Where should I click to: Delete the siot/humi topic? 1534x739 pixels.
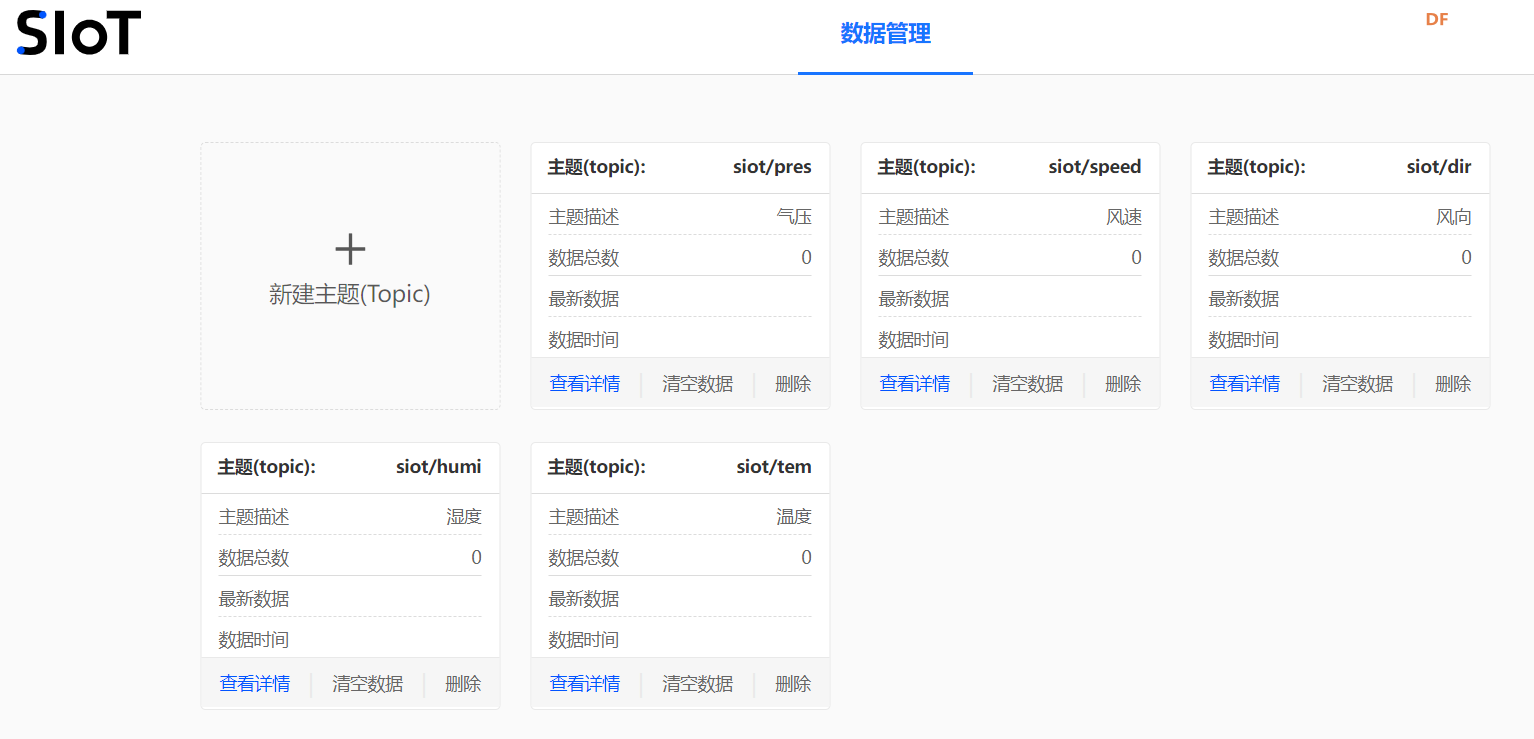point(463,684)
